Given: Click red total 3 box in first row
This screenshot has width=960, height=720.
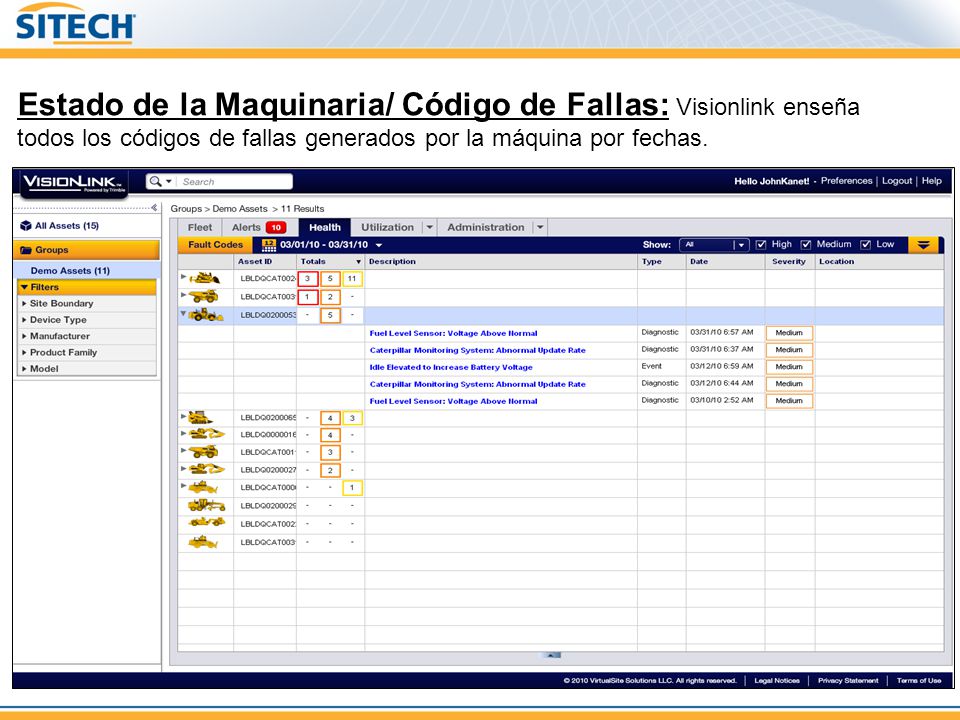Looking at the screenshot, I should click(308, 279).
